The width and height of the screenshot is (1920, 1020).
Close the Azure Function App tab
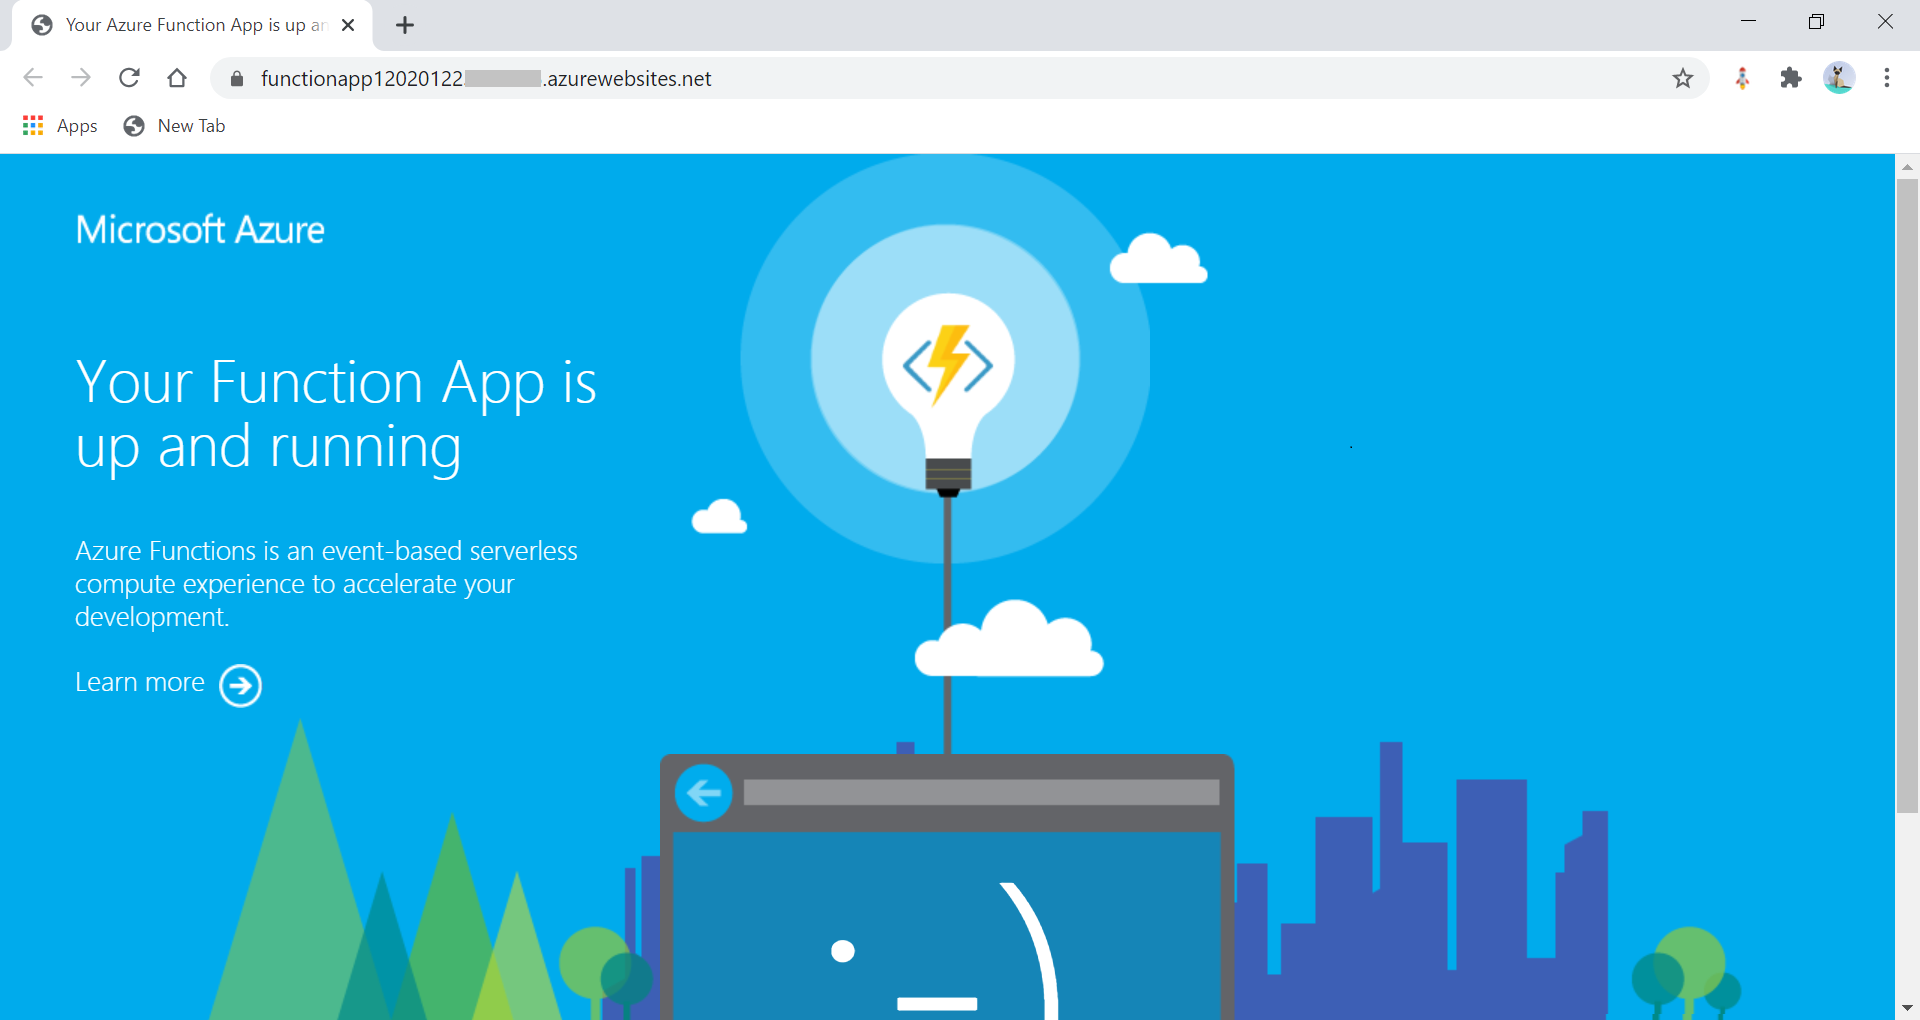(348, 25)
